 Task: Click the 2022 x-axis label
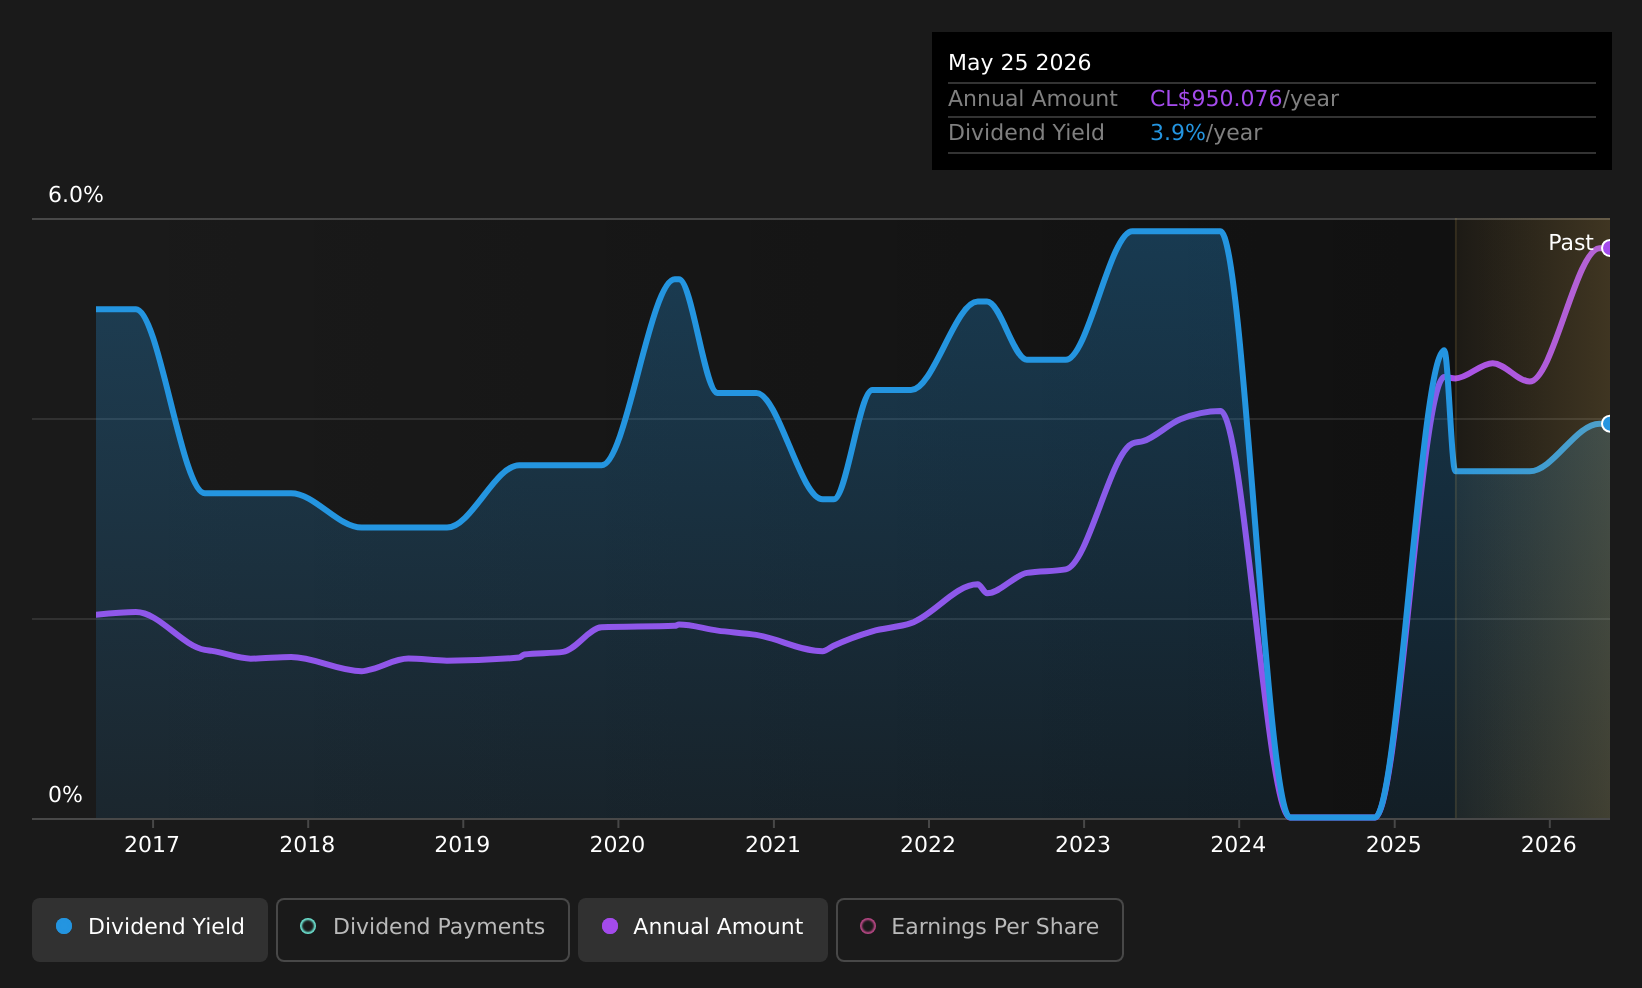(x=928, y=845)
